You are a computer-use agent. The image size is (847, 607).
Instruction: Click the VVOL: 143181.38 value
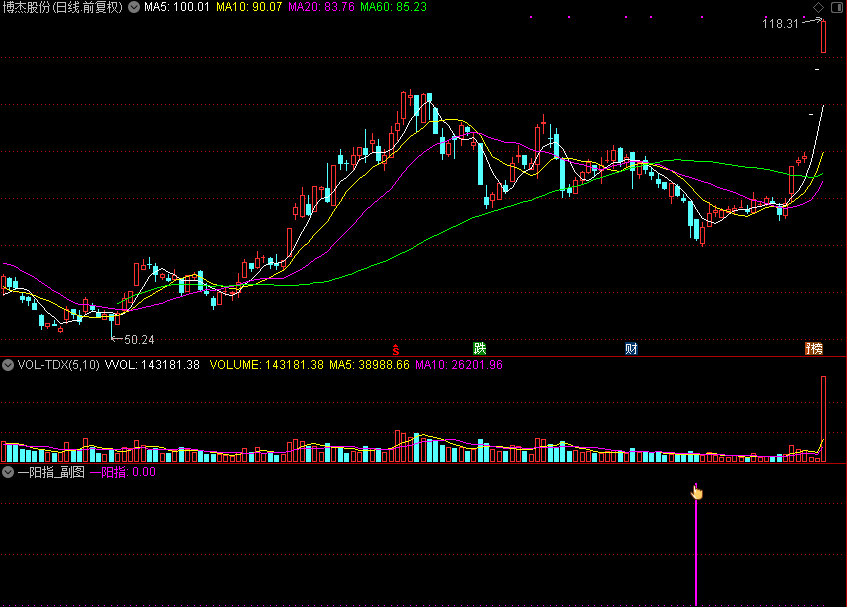point(152,365)
